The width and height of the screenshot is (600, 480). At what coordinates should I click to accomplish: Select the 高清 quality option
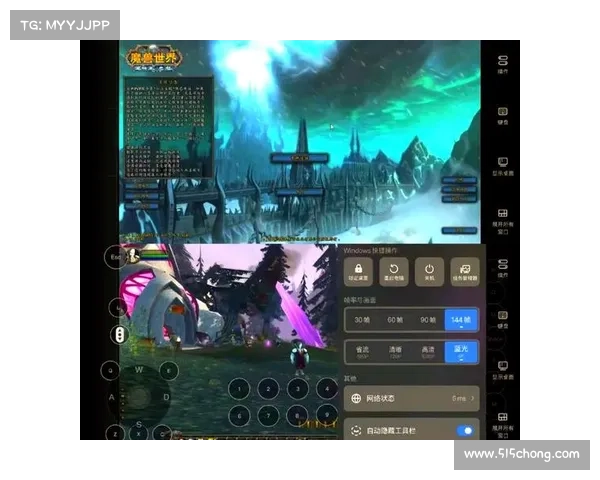tap(428, 351)
